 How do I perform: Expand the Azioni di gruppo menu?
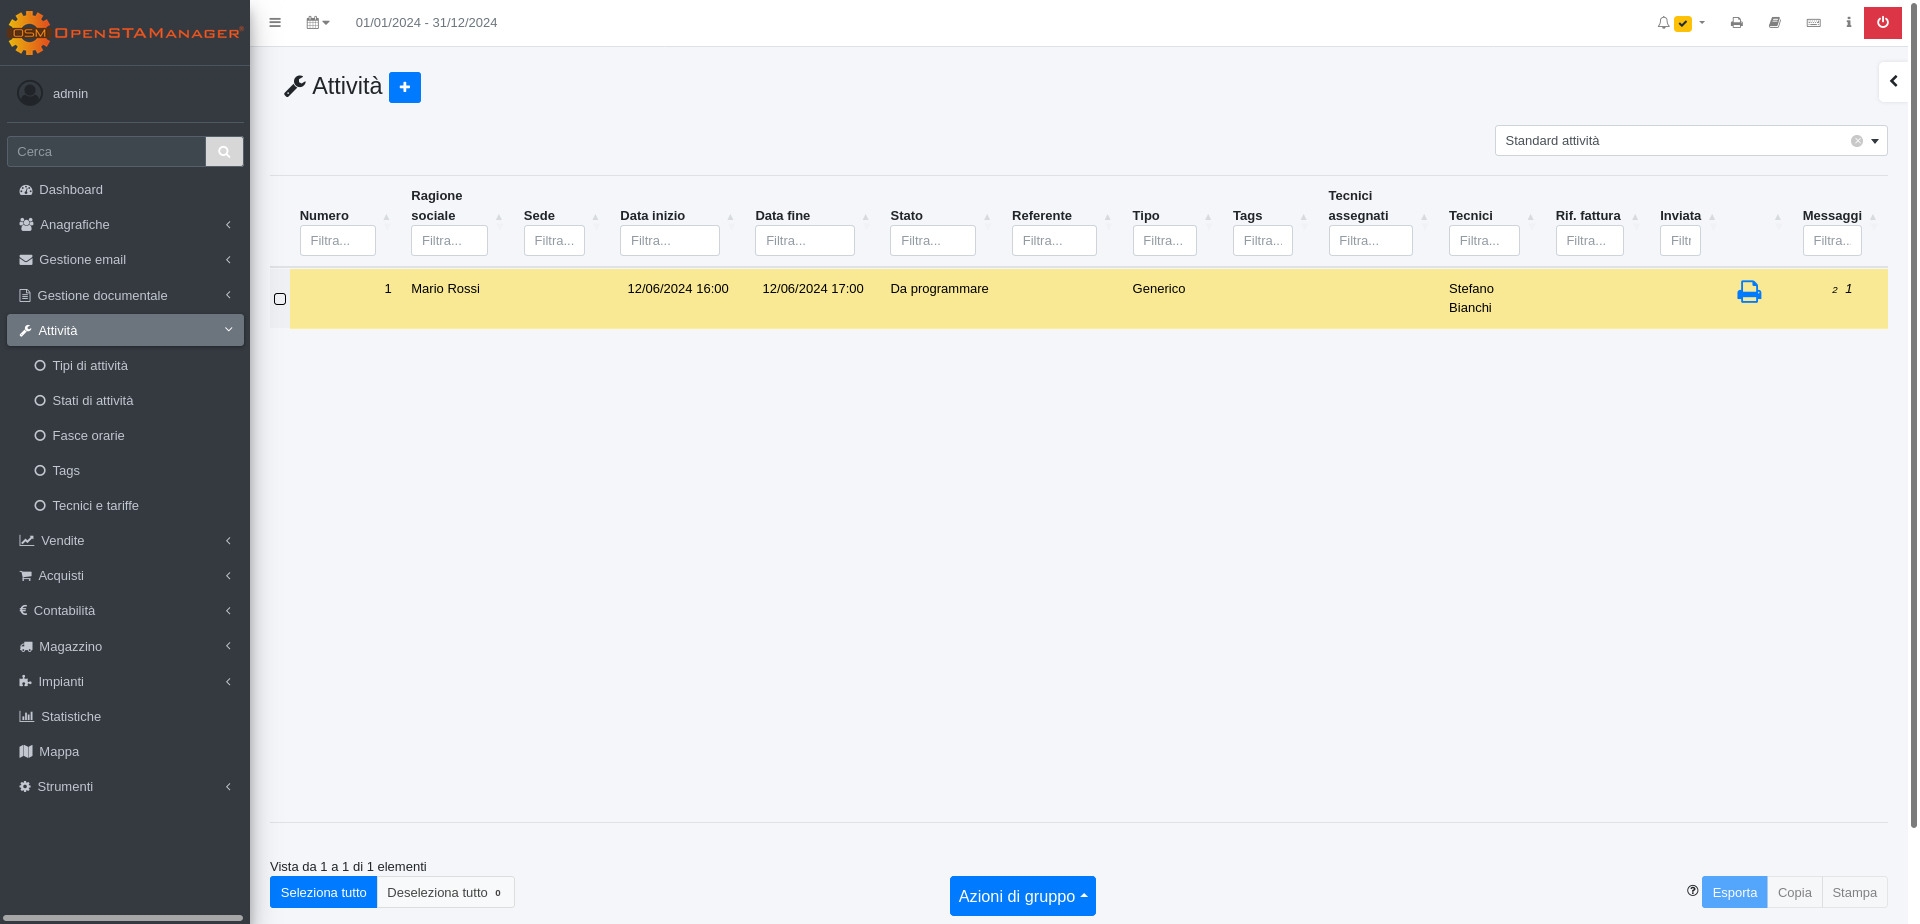pos(1022,896)
